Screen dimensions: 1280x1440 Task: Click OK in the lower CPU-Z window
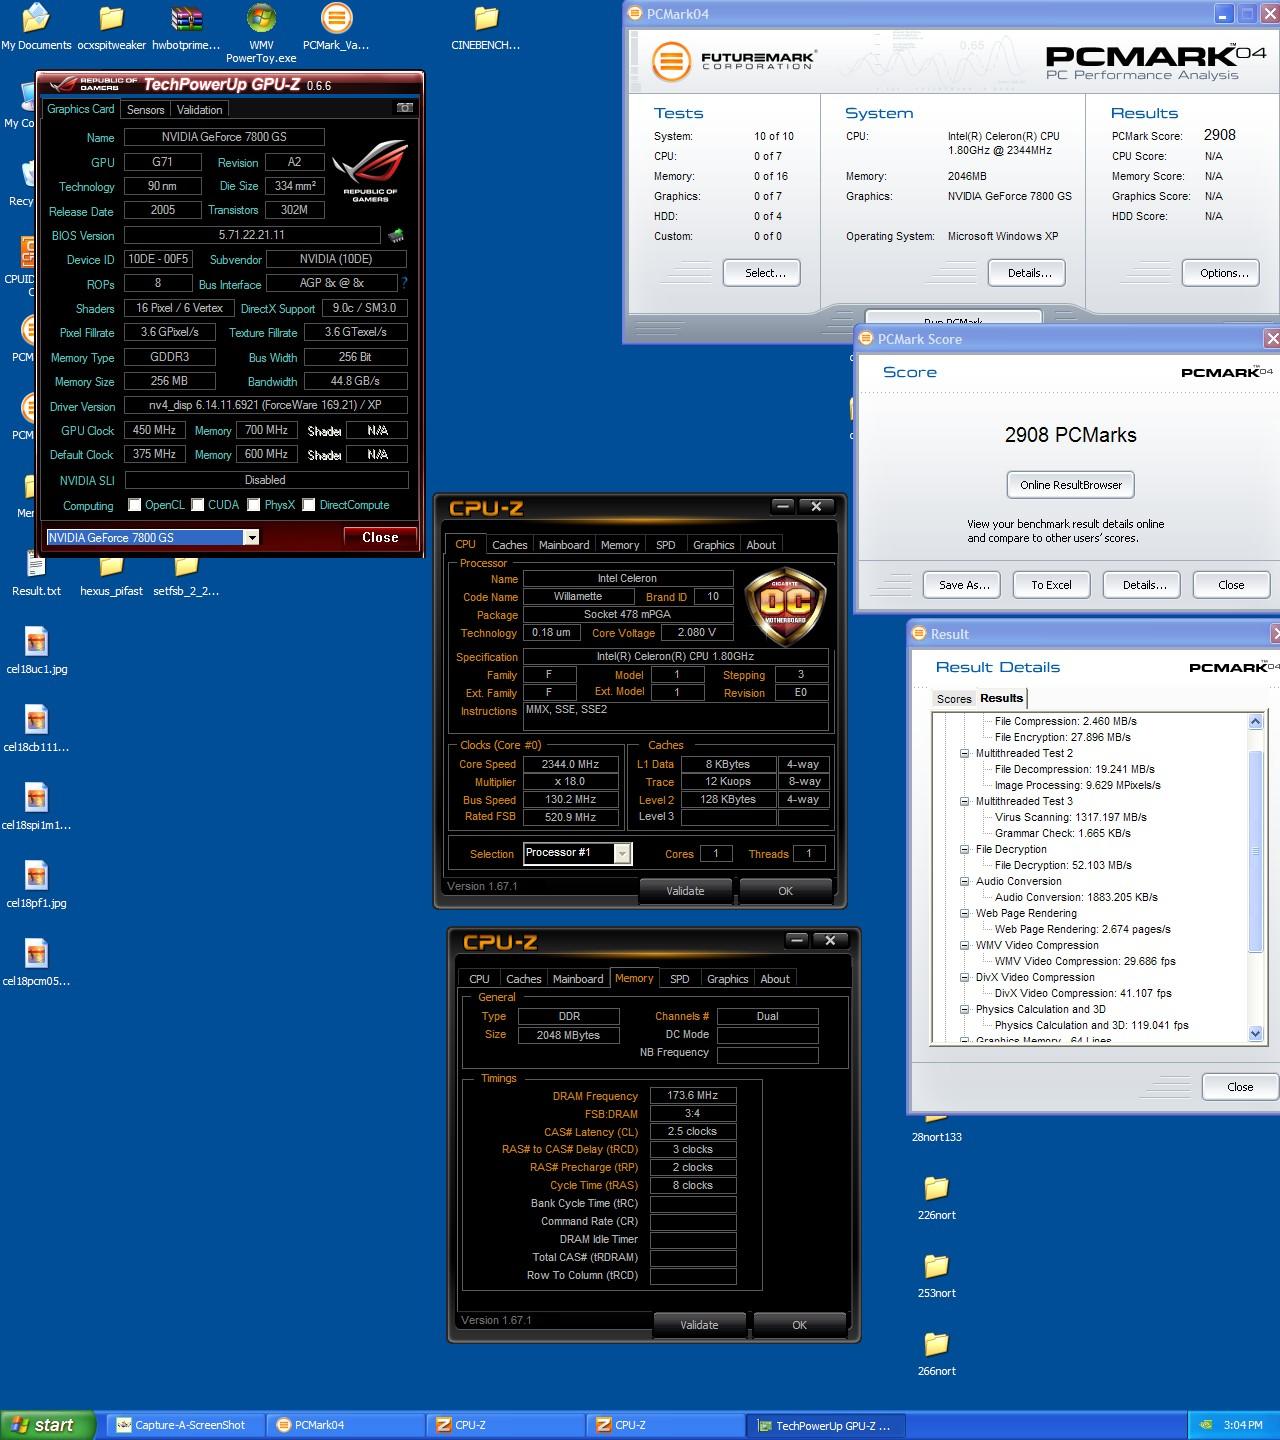[x=799, y=1325]
